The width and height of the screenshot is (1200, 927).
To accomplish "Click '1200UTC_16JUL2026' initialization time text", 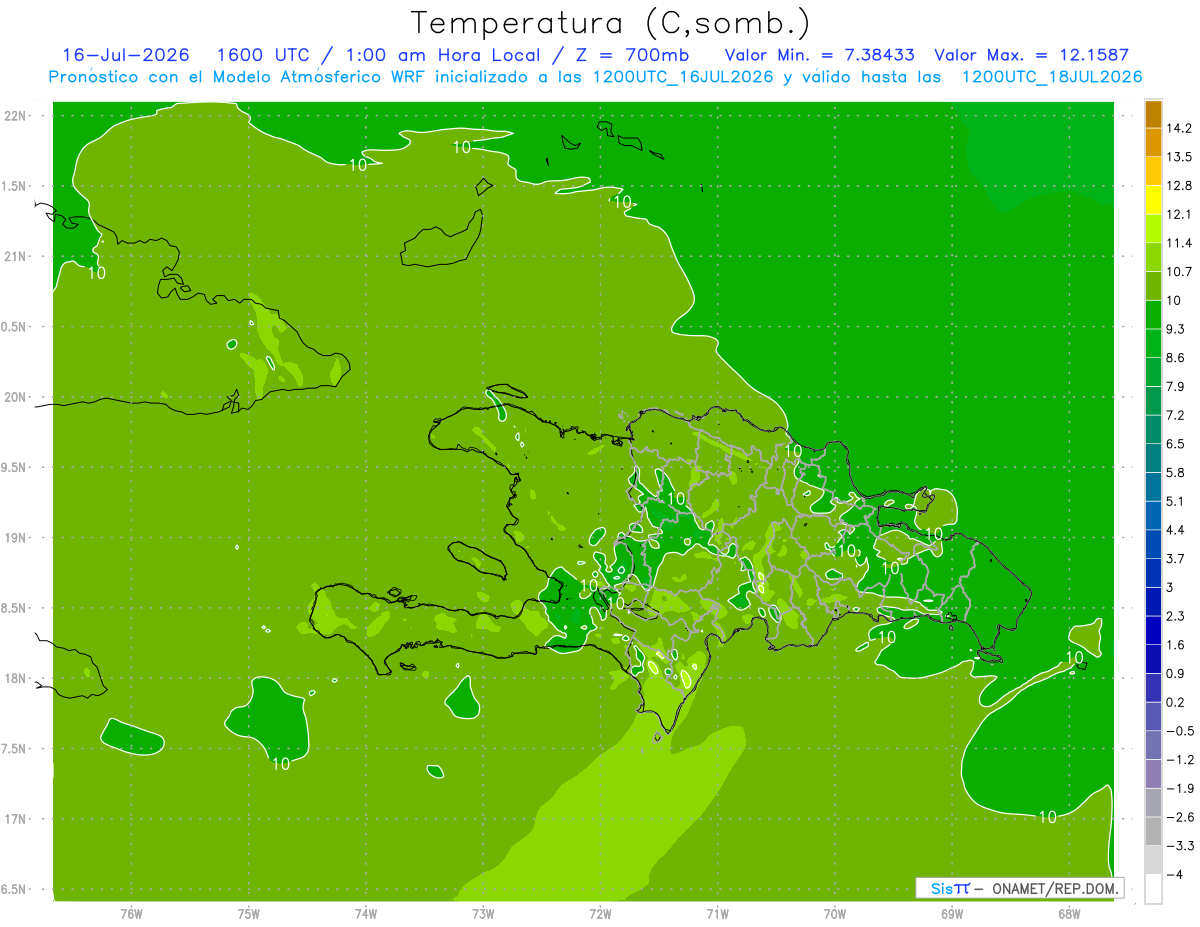I will (x=681, y=77).
